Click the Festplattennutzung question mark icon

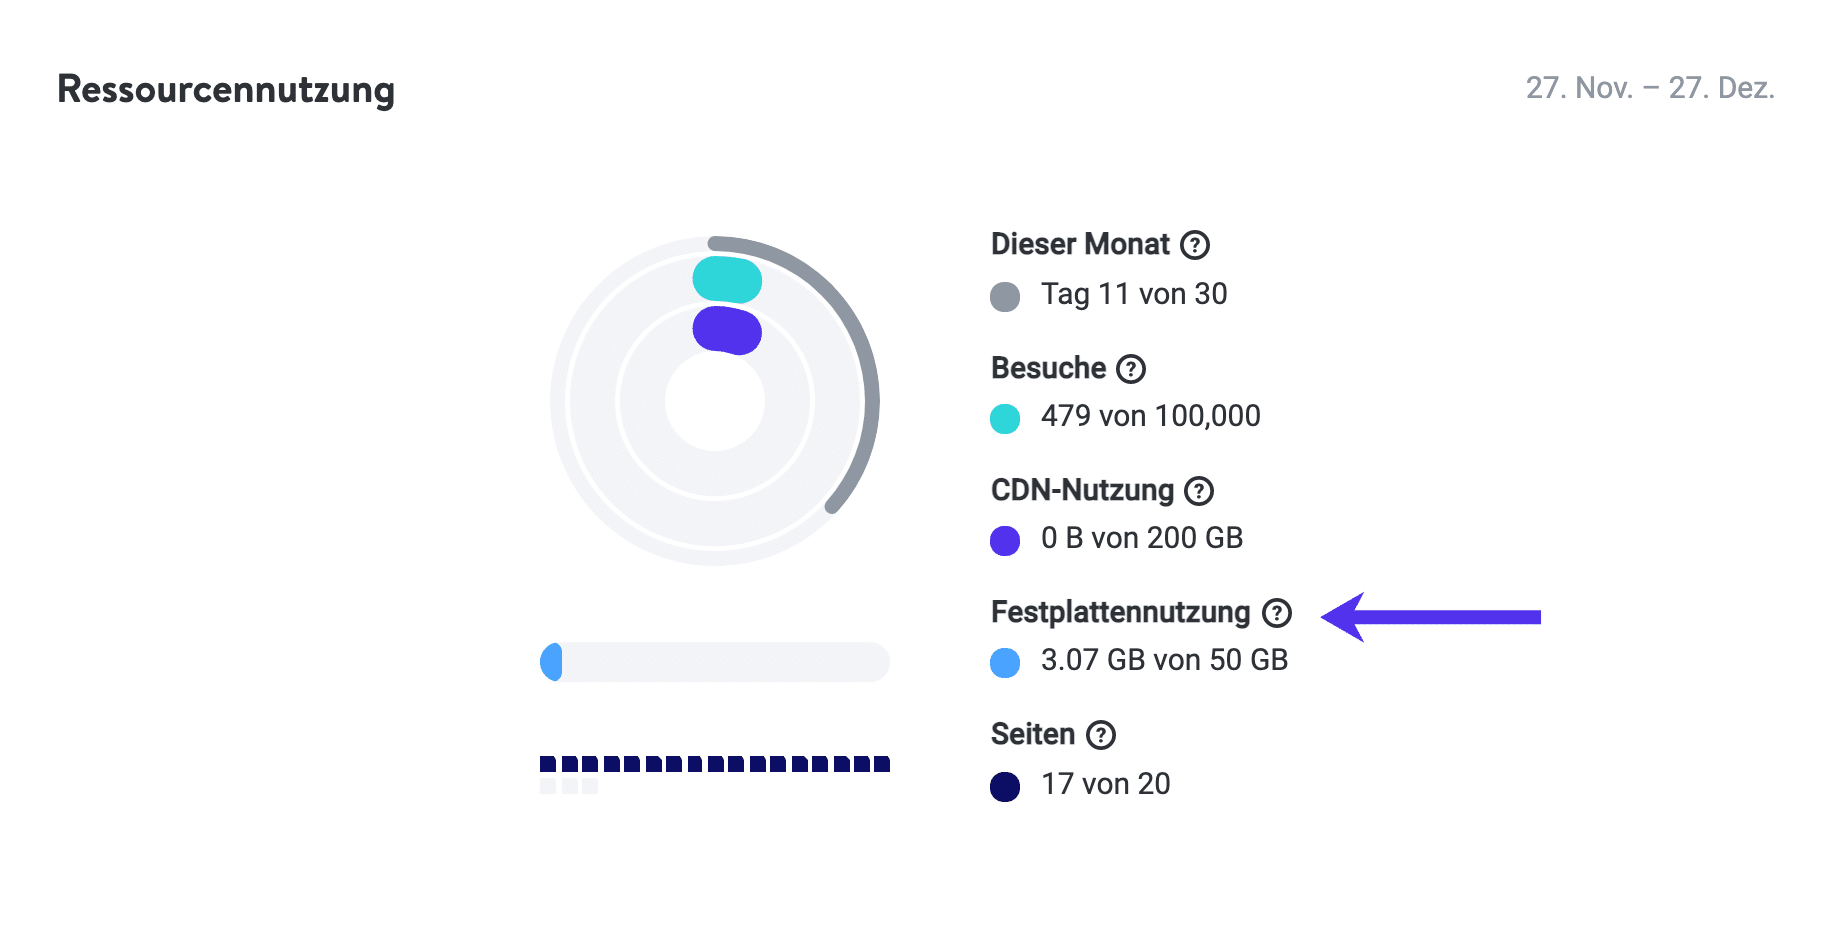(x=1277, y=613)
